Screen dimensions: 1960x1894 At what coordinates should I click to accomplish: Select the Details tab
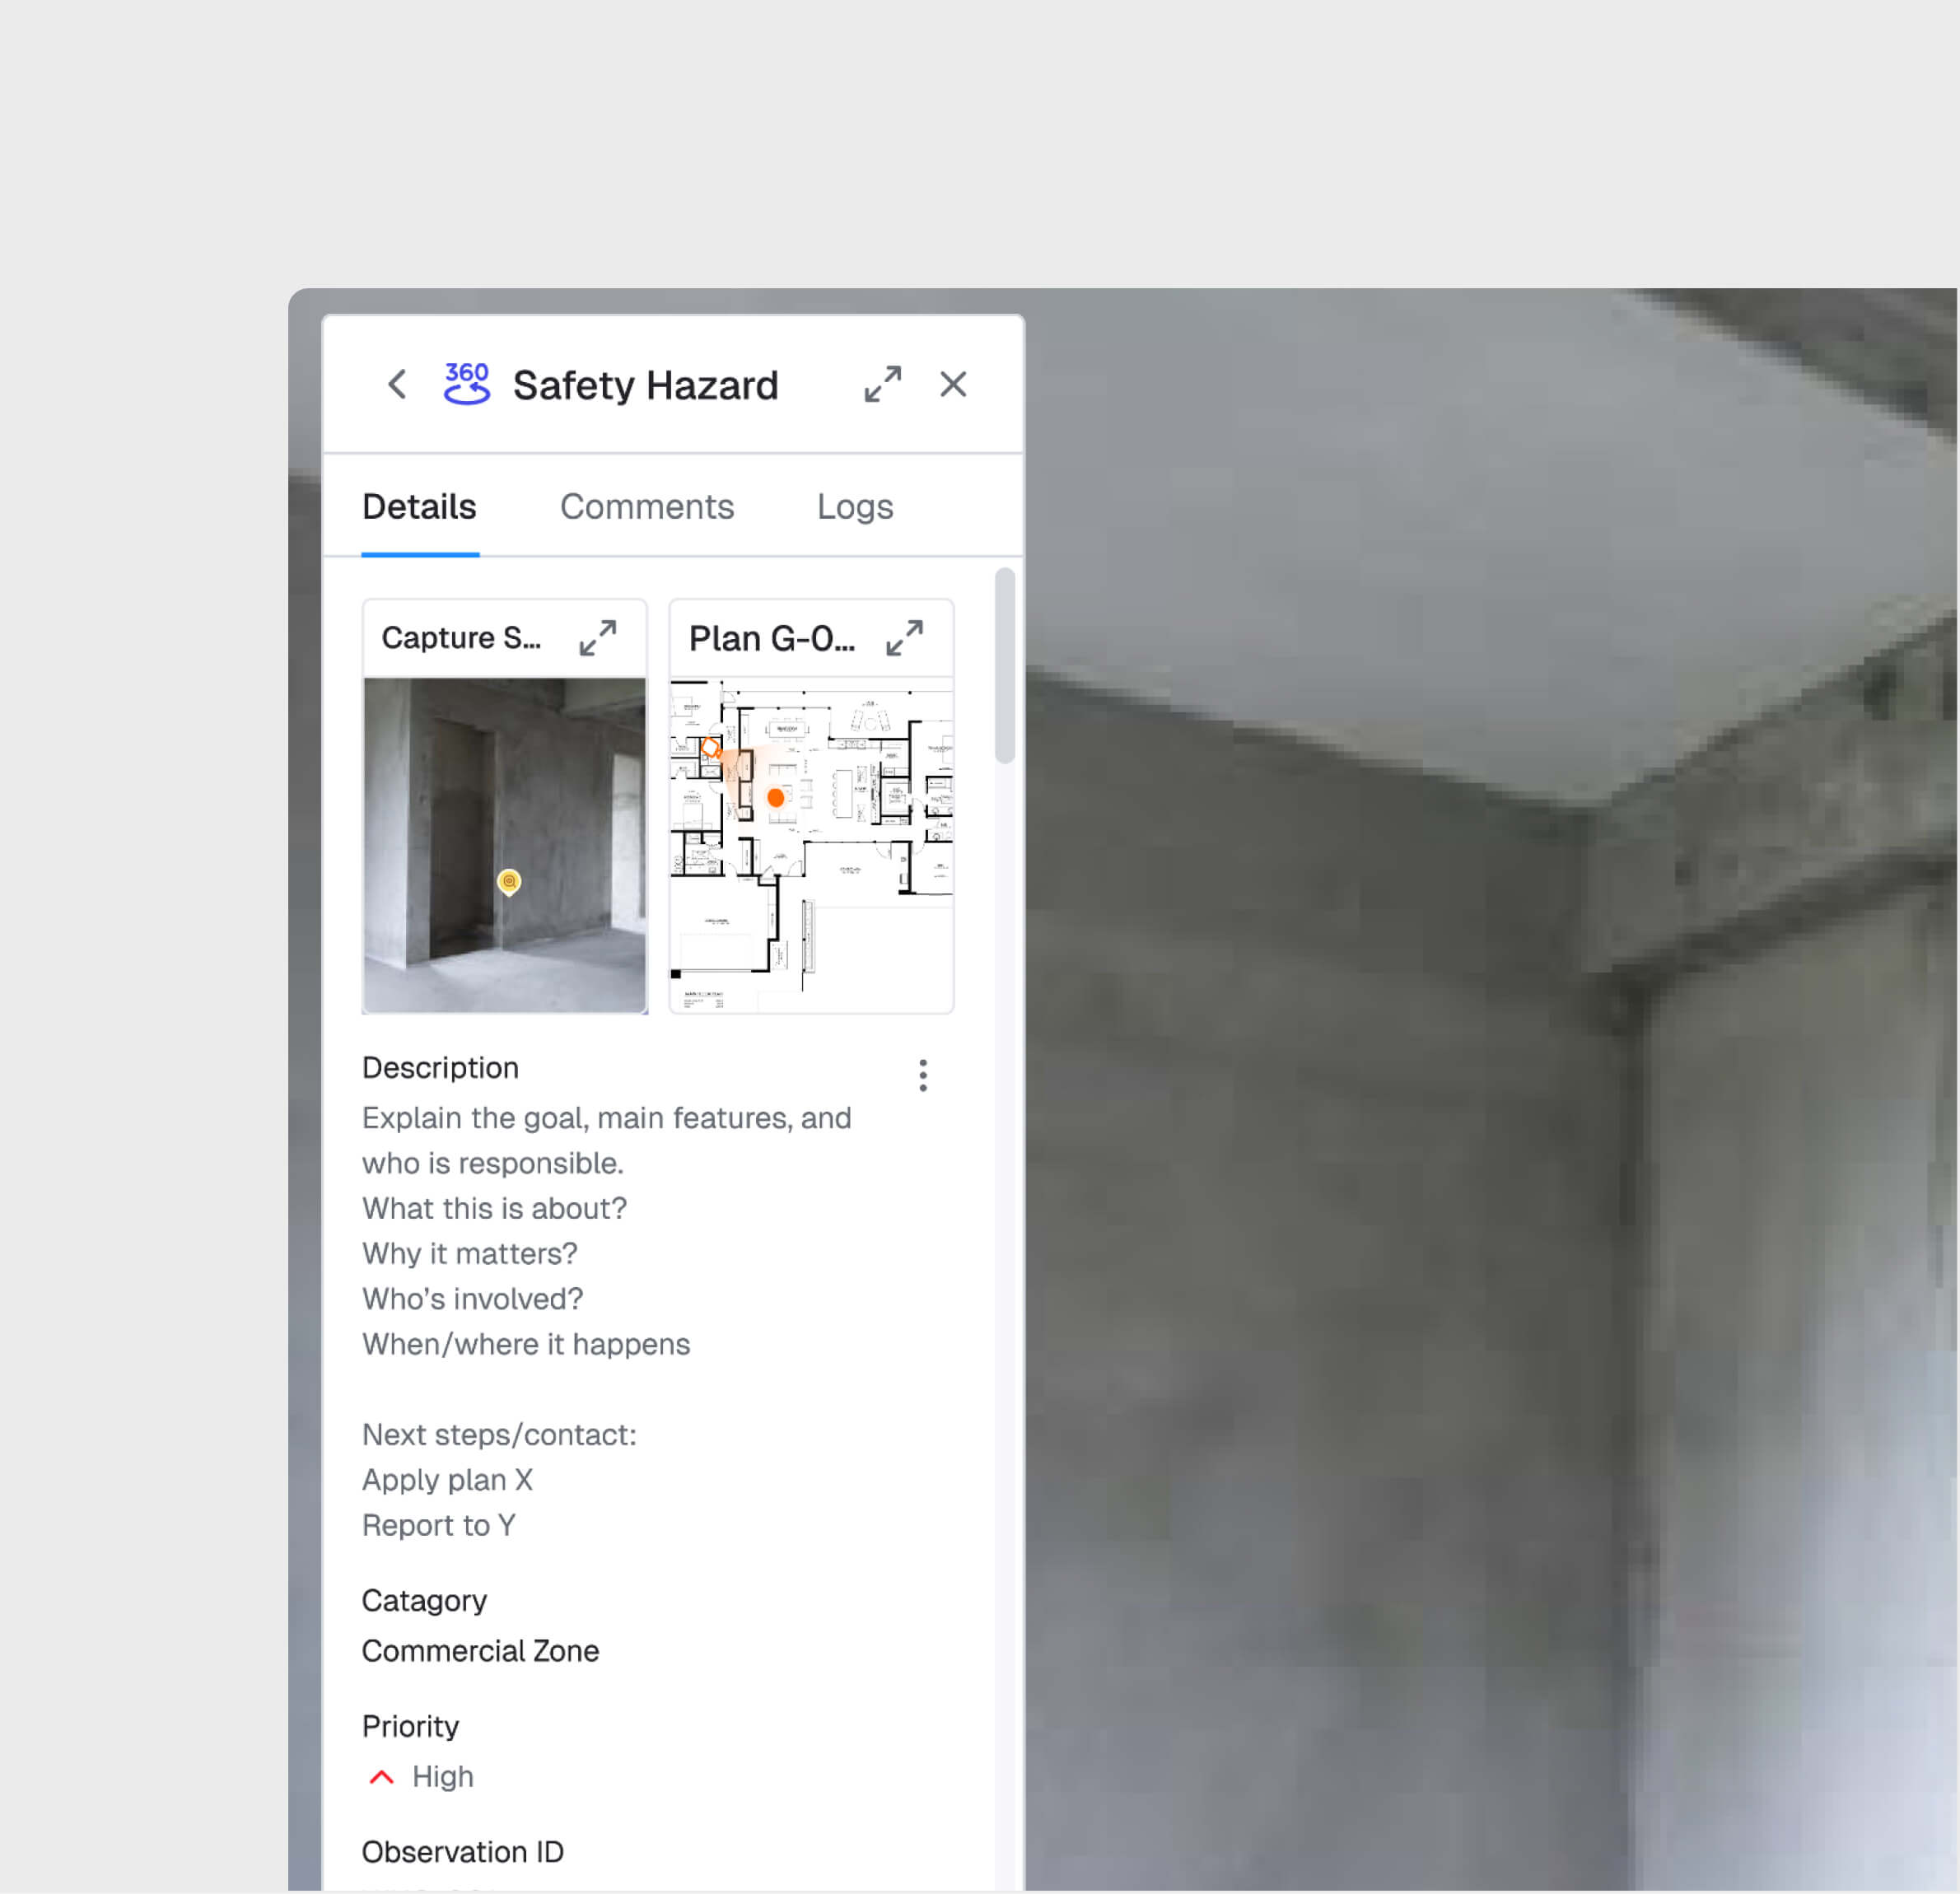click(x=419, y=507)
